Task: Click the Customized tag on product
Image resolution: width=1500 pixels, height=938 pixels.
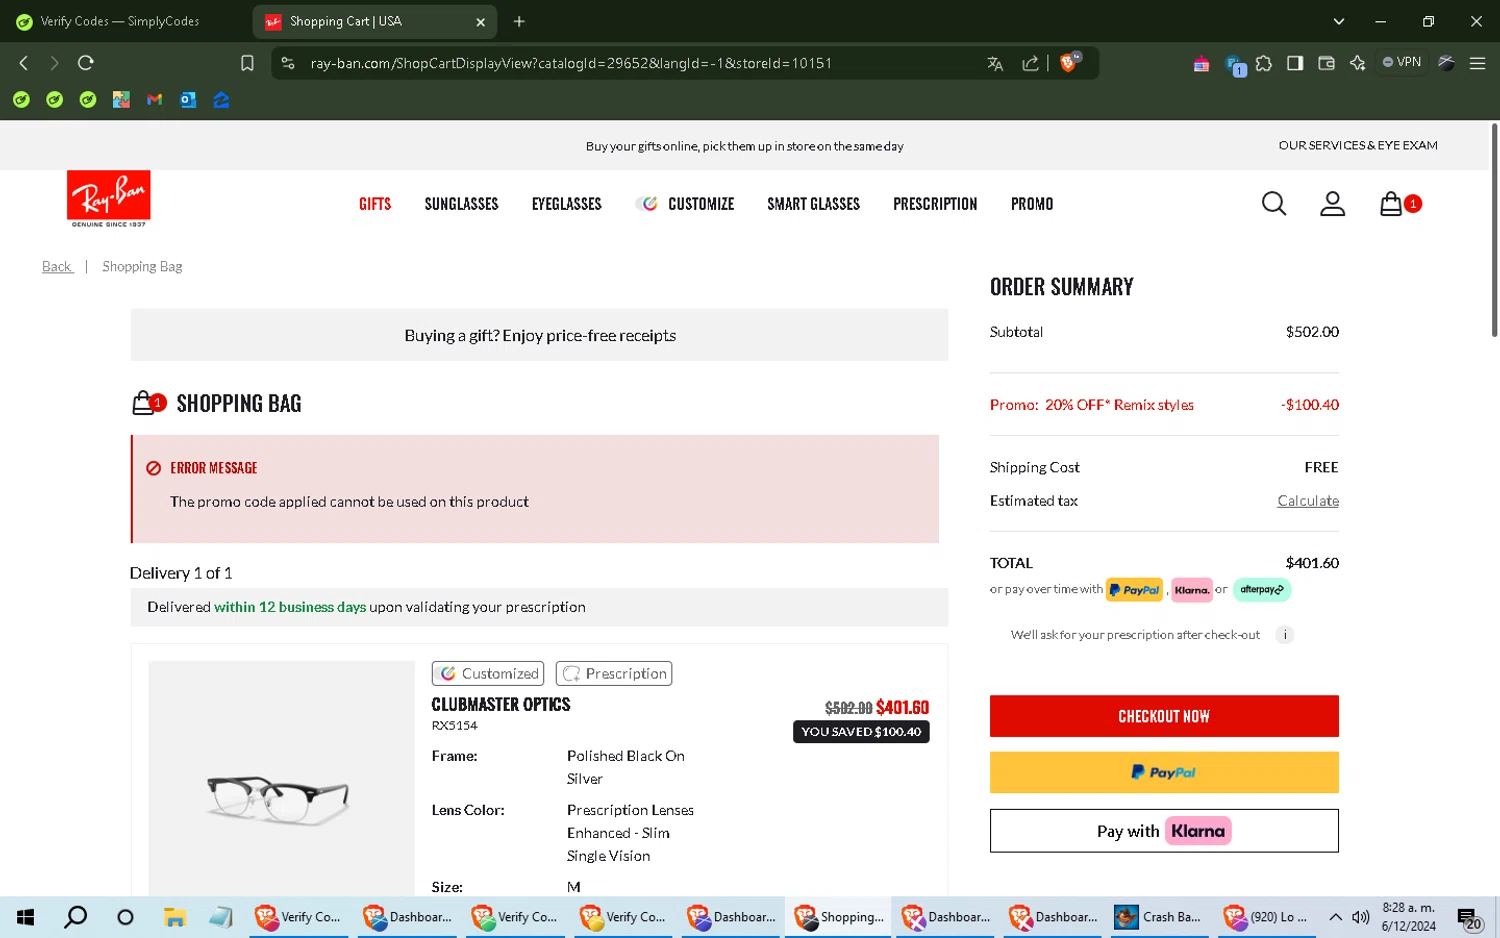Action: pos(488,674)
